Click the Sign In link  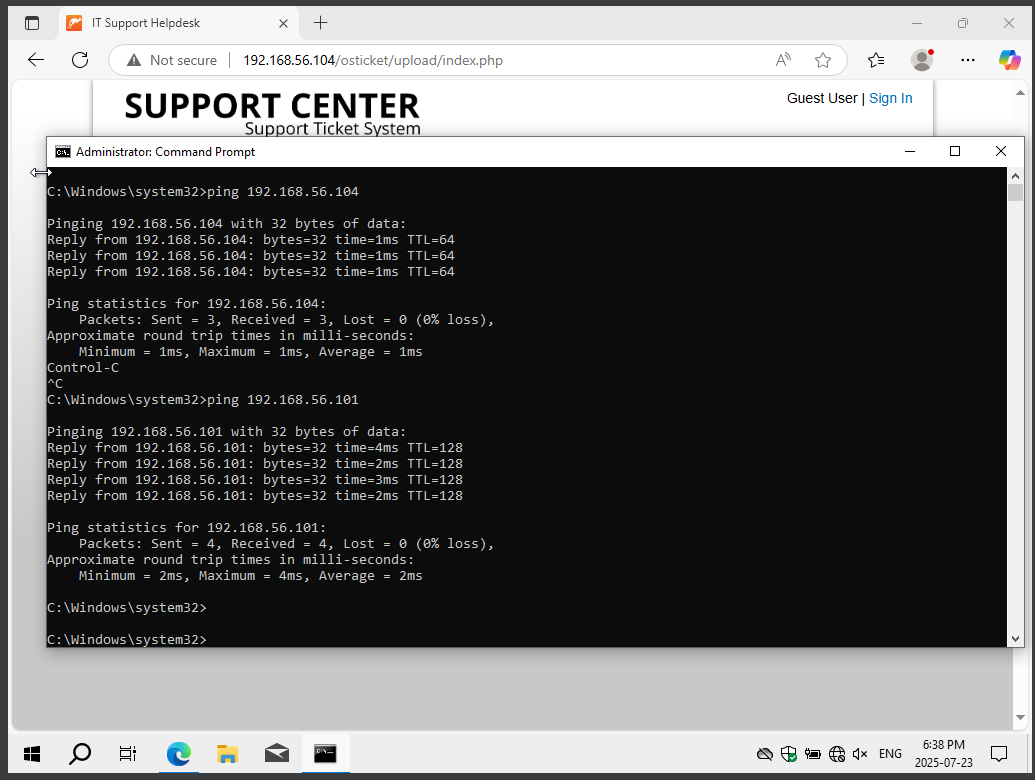point(890,98)
